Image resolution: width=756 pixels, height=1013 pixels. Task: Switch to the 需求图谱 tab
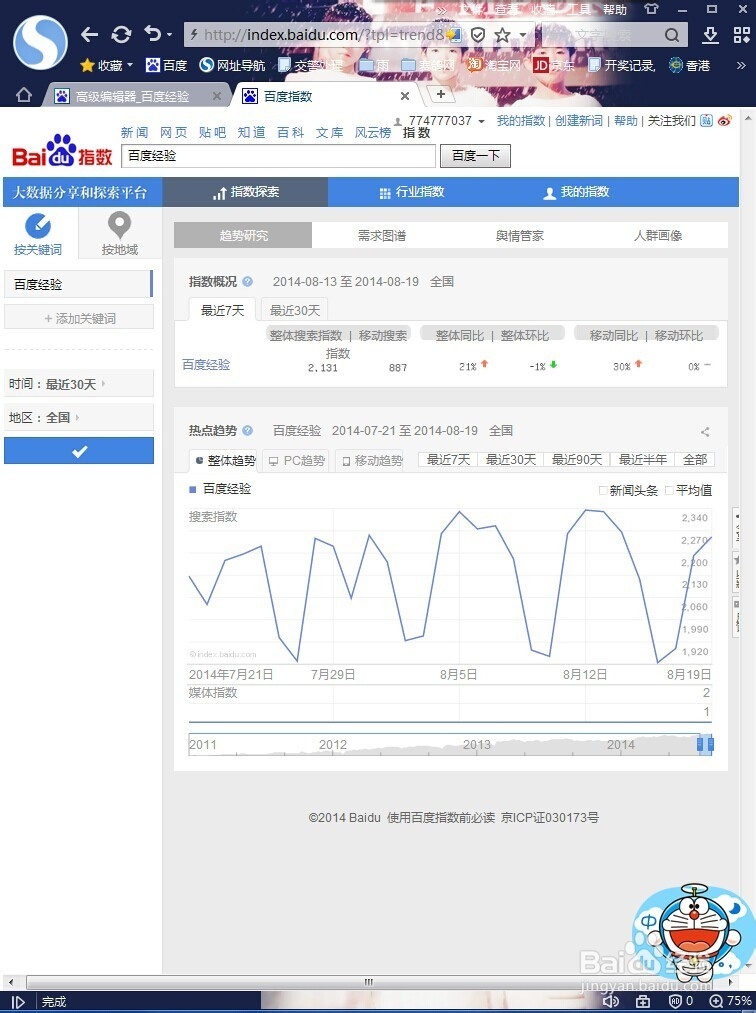[381, 235]
